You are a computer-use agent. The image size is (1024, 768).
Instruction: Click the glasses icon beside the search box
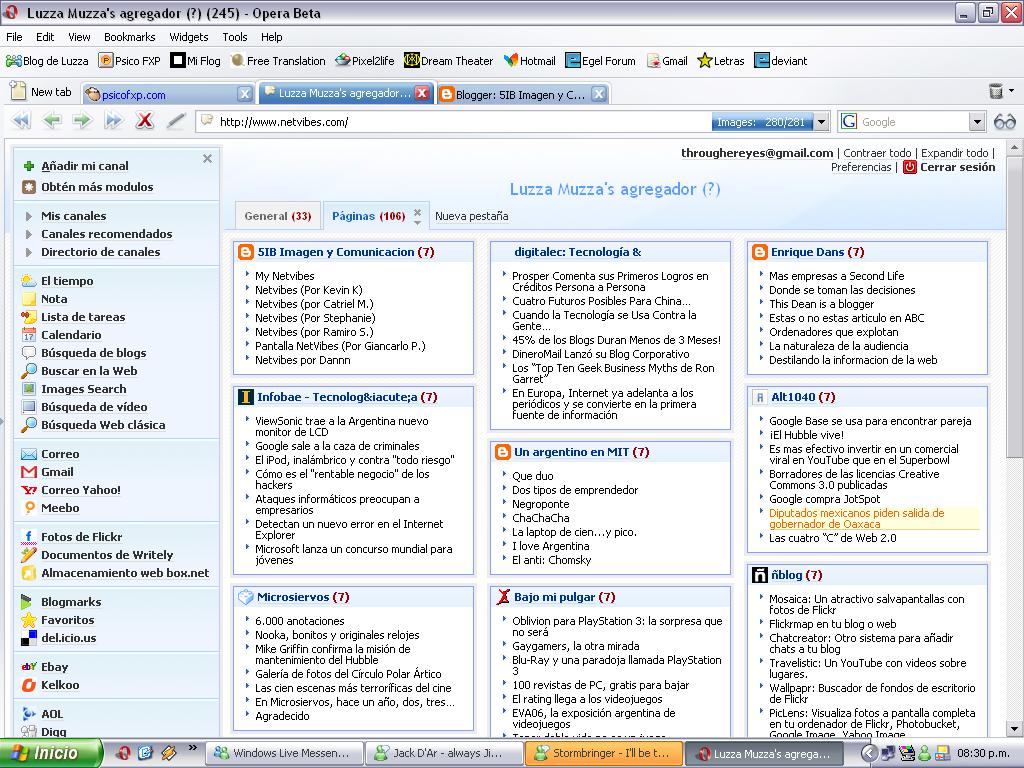point(1004,122)
